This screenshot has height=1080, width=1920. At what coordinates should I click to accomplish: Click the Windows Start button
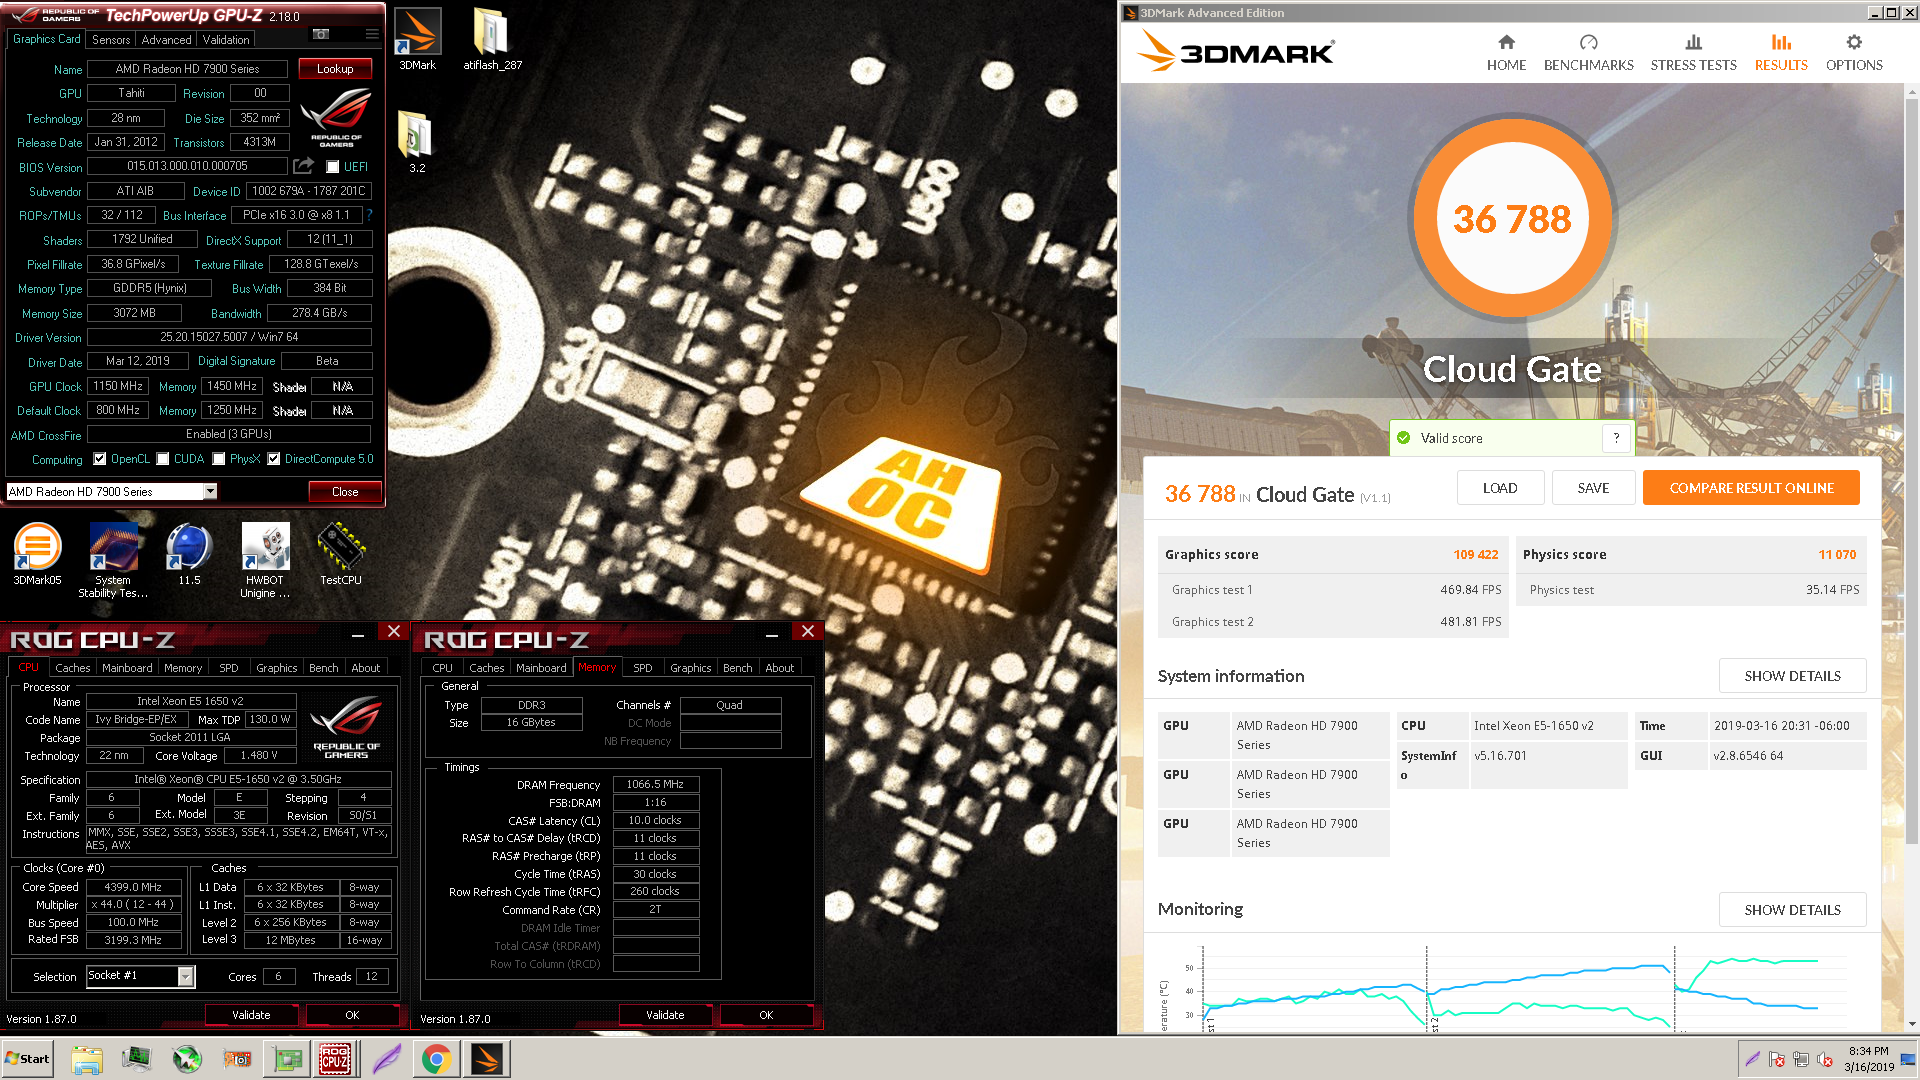click(28, 1059)
